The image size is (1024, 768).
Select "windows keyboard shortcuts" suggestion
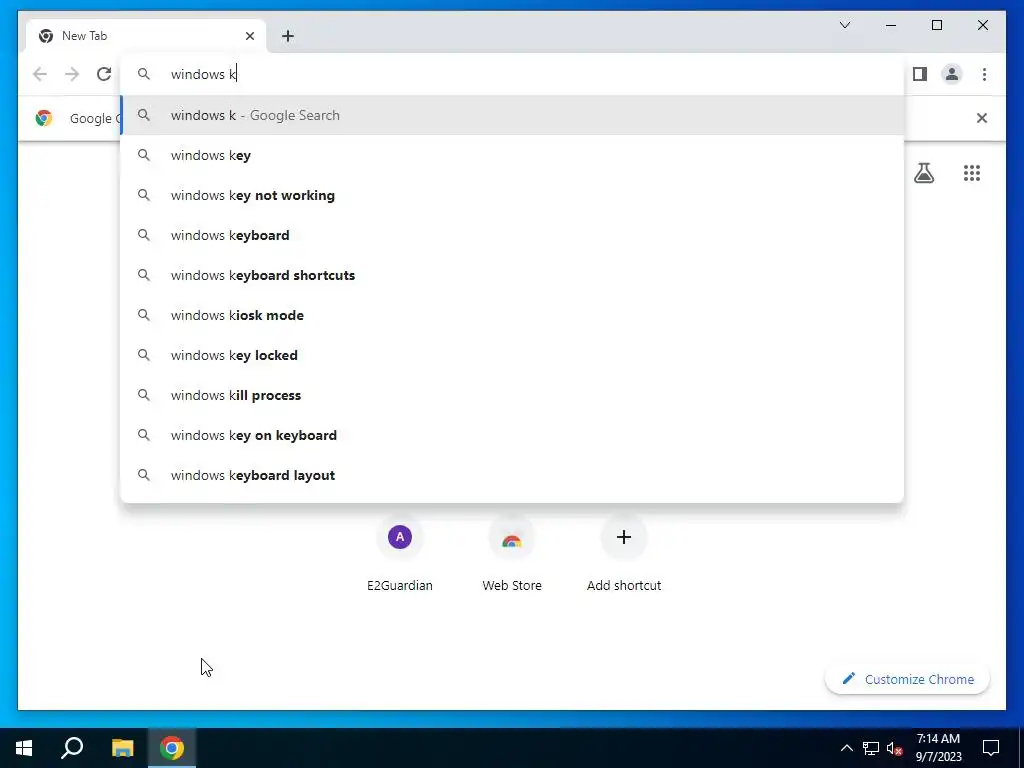[x=512, y=275]
